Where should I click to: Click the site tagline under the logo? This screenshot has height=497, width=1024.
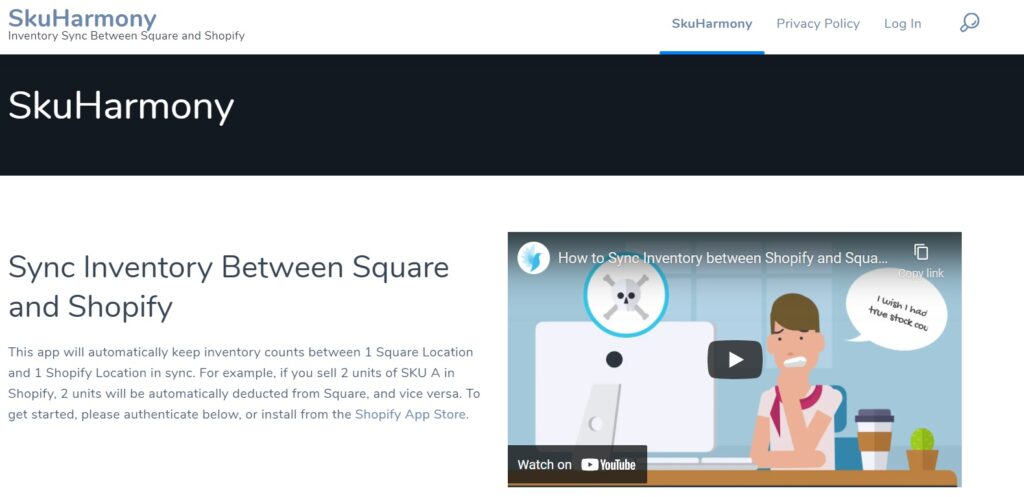(x=126, y=35)
